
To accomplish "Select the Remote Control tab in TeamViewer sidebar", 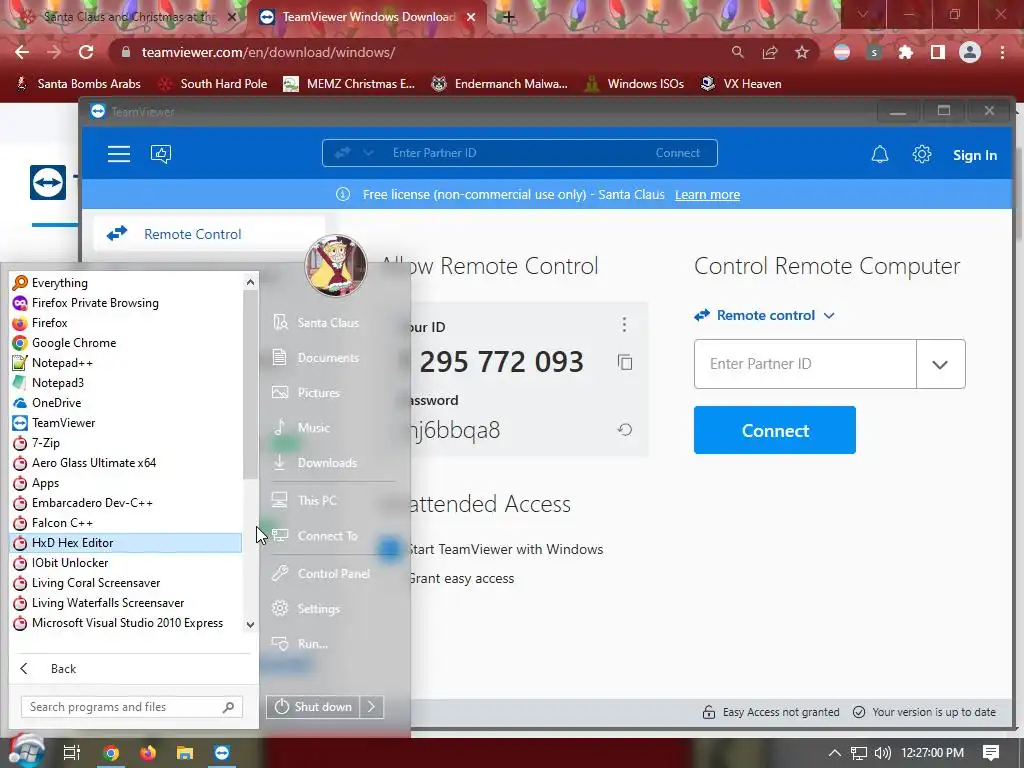I will pos(209,234).
